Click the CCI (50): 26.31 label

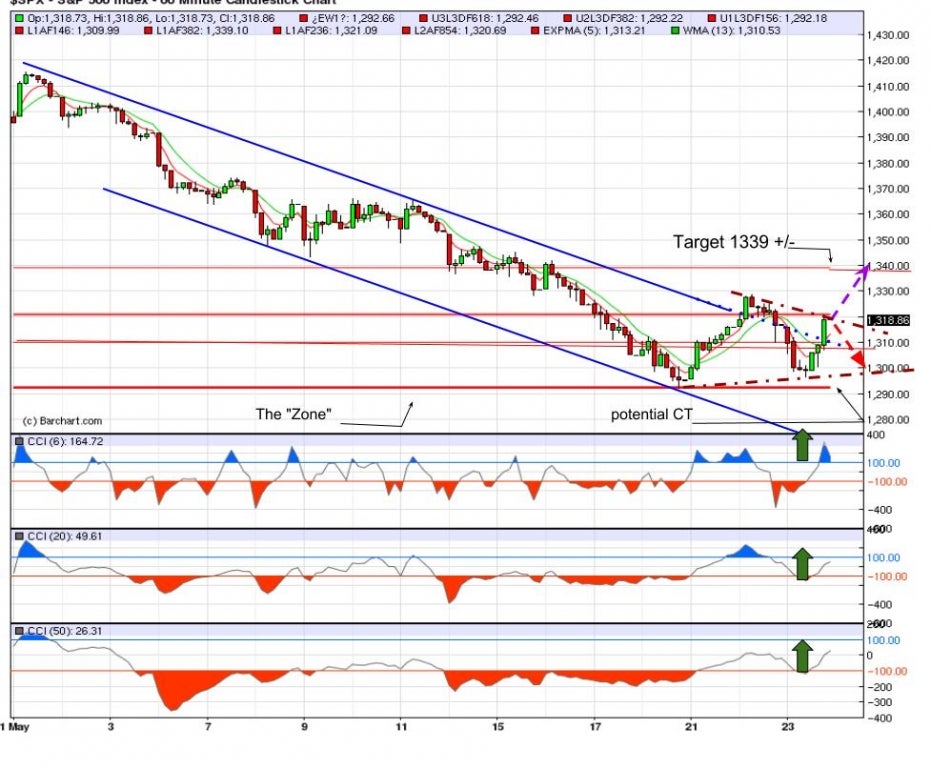[65, 631]
